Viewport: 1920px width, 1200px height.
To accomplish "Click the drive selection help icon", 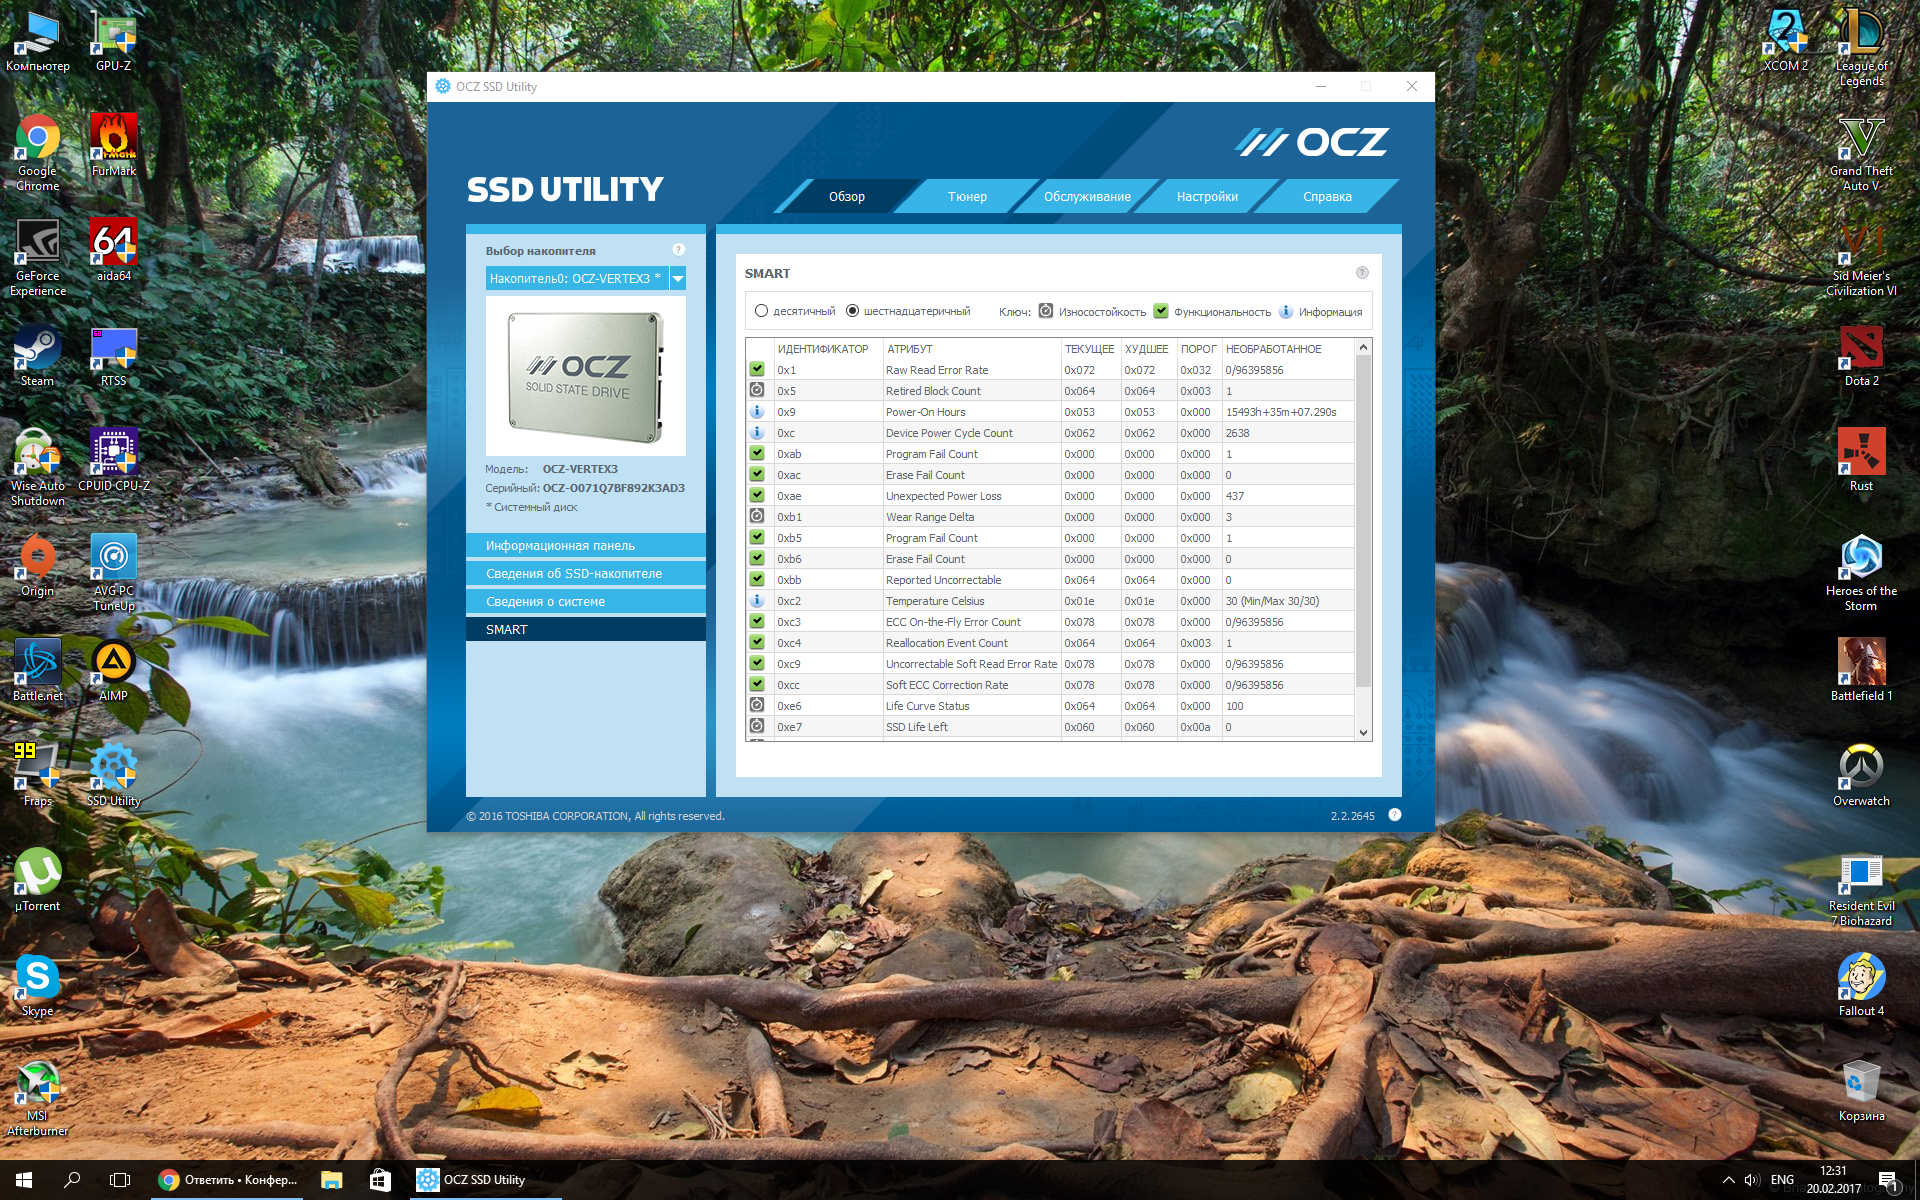I will 678,250.
